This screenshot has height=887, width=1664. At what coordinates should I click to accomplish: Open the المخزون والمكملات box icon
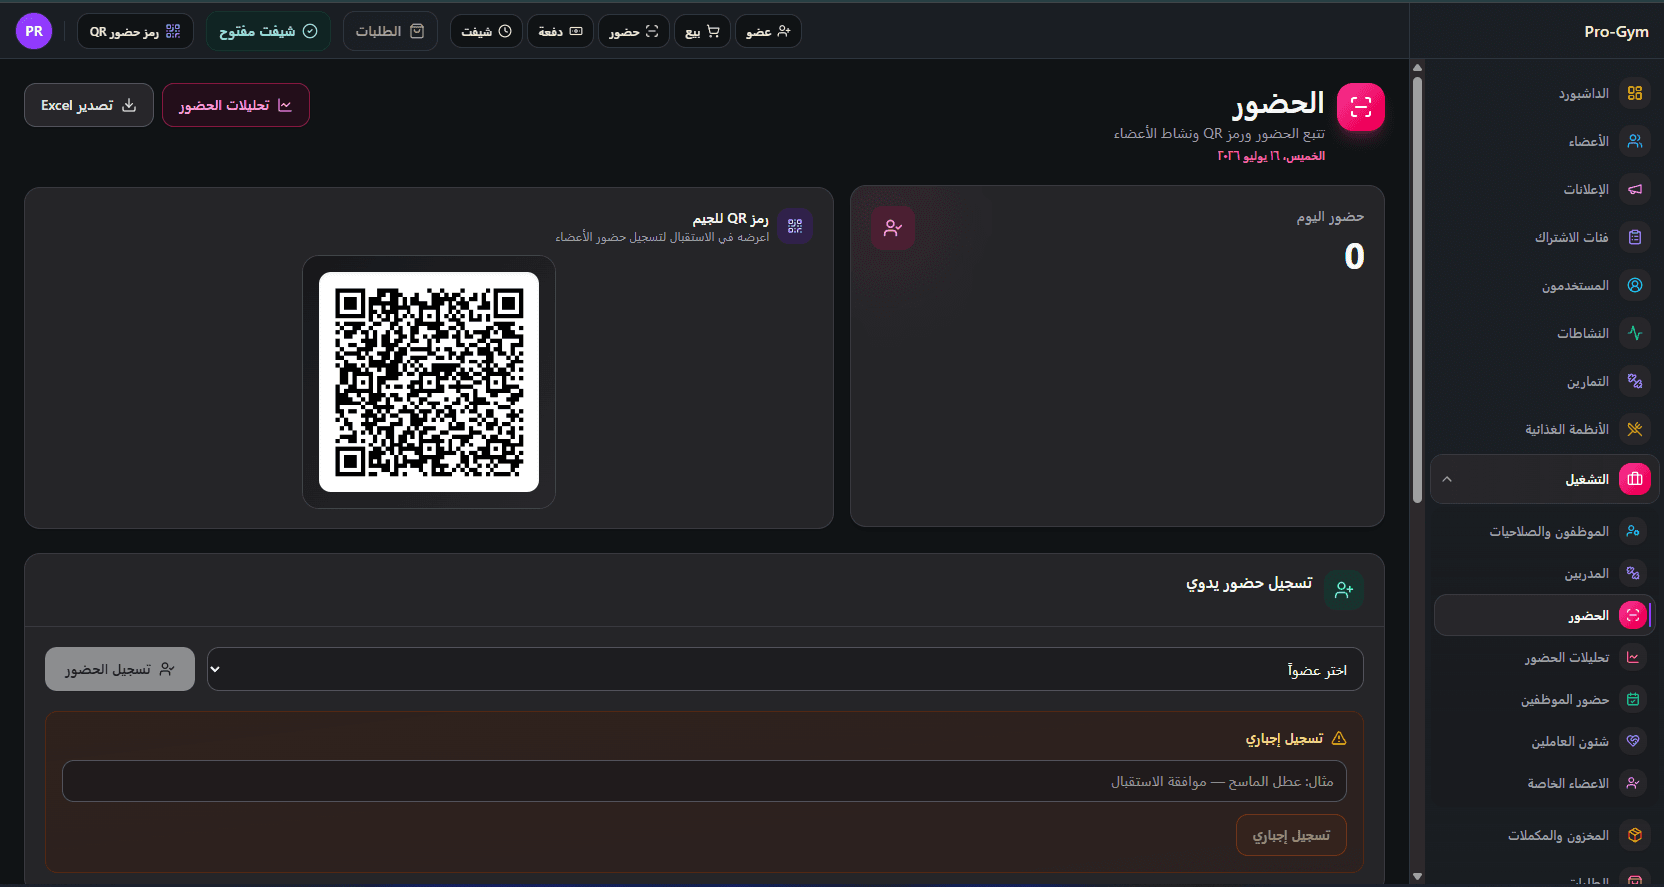(1635, 835)
